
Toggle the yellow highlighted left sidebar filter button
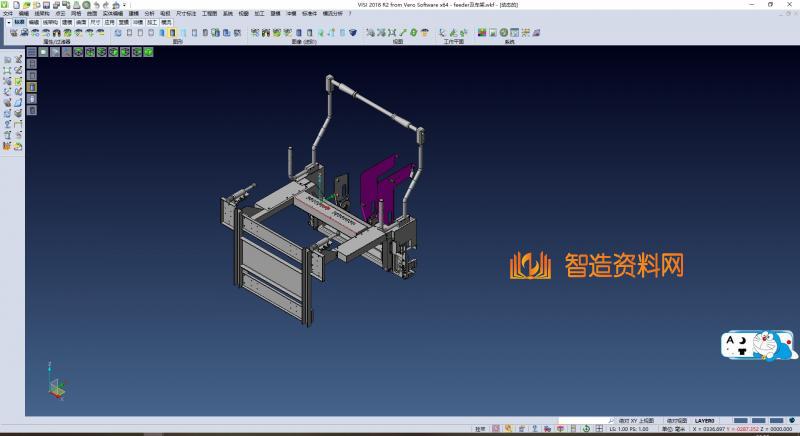(31, 87)
